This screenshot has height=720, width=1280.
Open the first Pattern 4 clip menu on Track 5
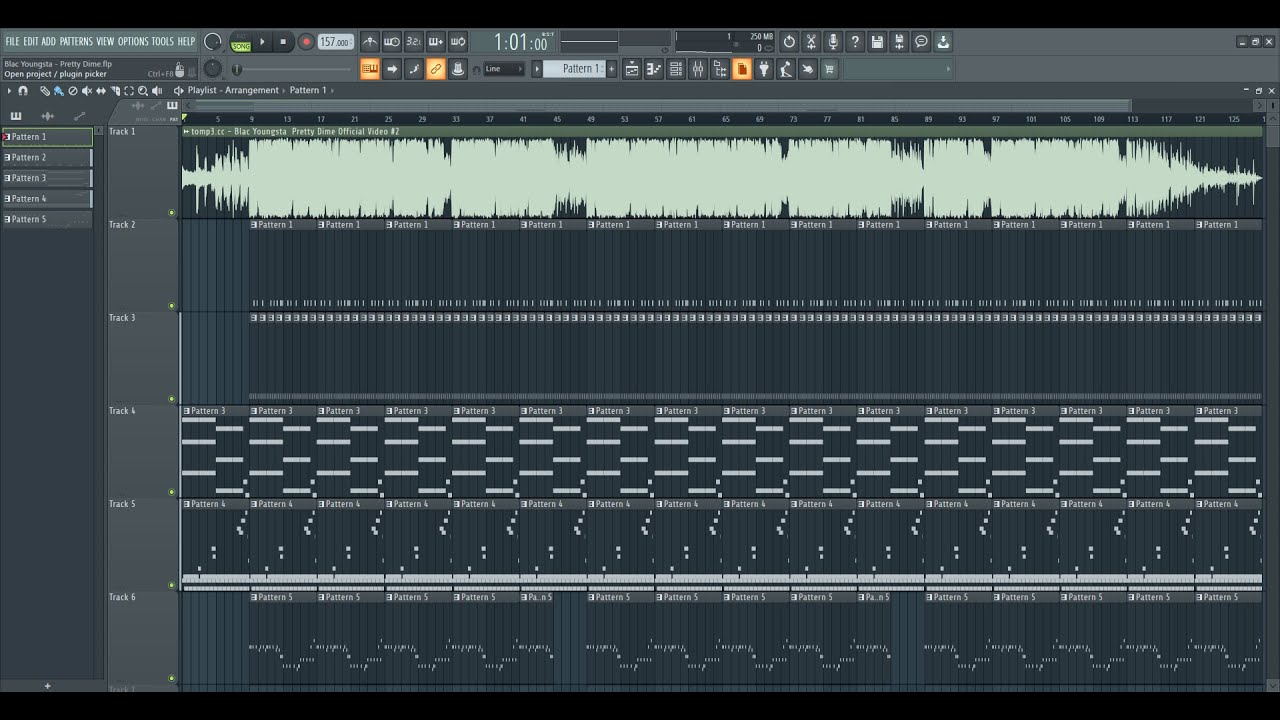pos(186,504)
